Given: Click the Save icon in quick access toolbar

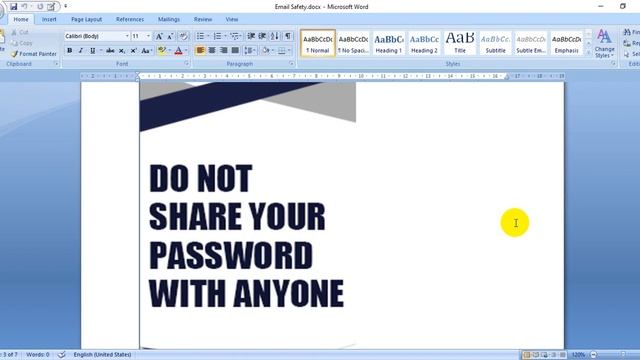Looking at the screenshot, I should point(13,7).
